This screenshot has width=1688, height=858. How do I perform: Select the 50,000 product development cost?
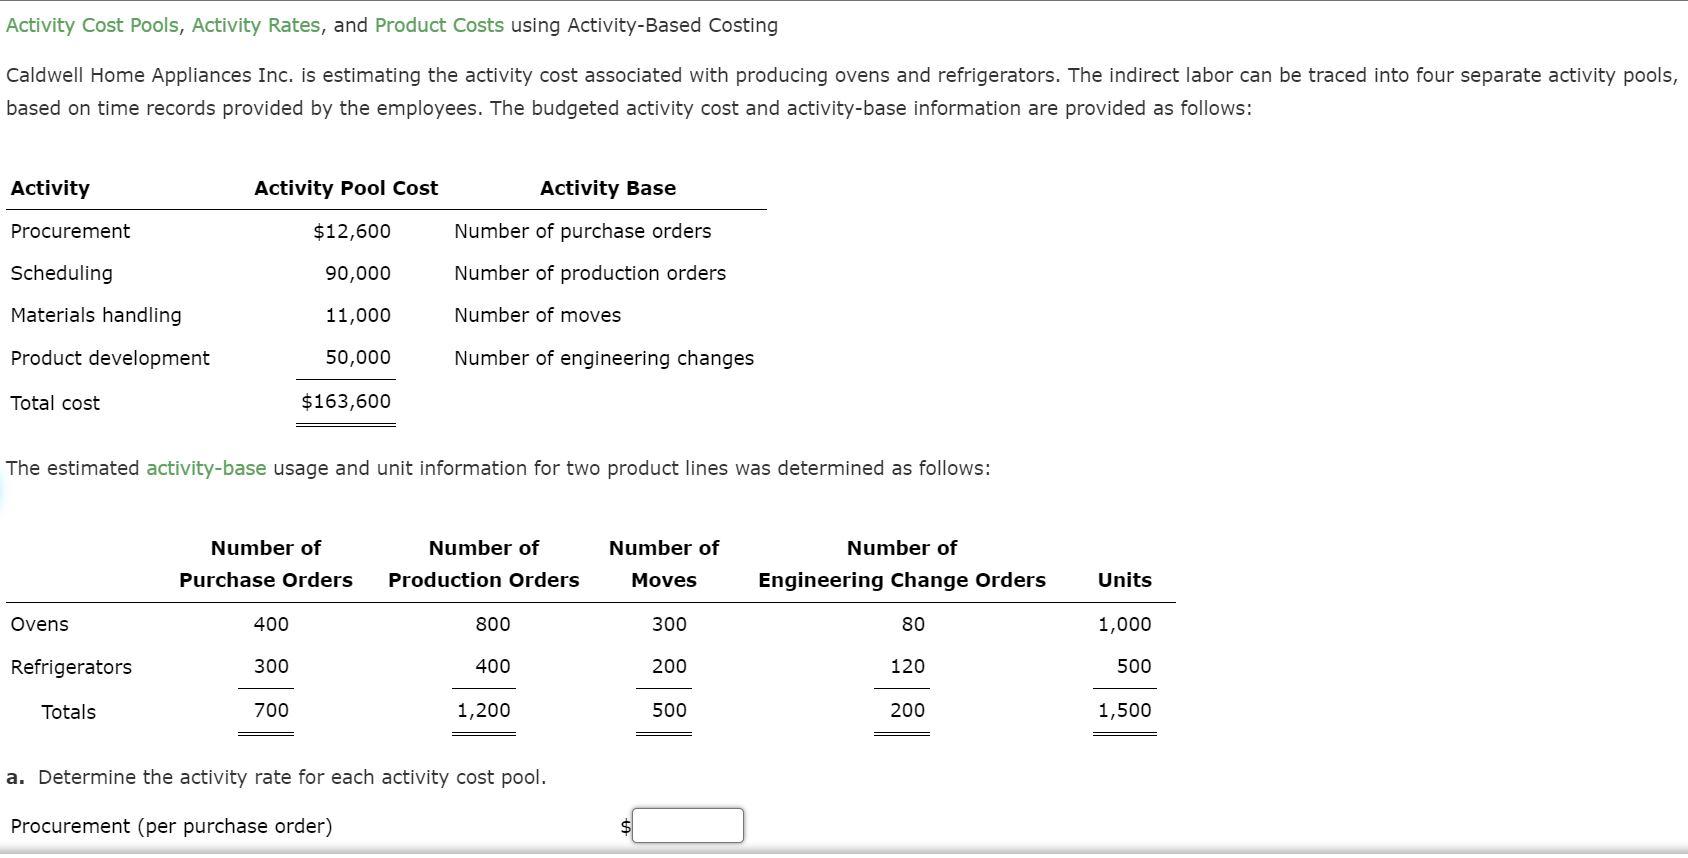click(358, 357)
